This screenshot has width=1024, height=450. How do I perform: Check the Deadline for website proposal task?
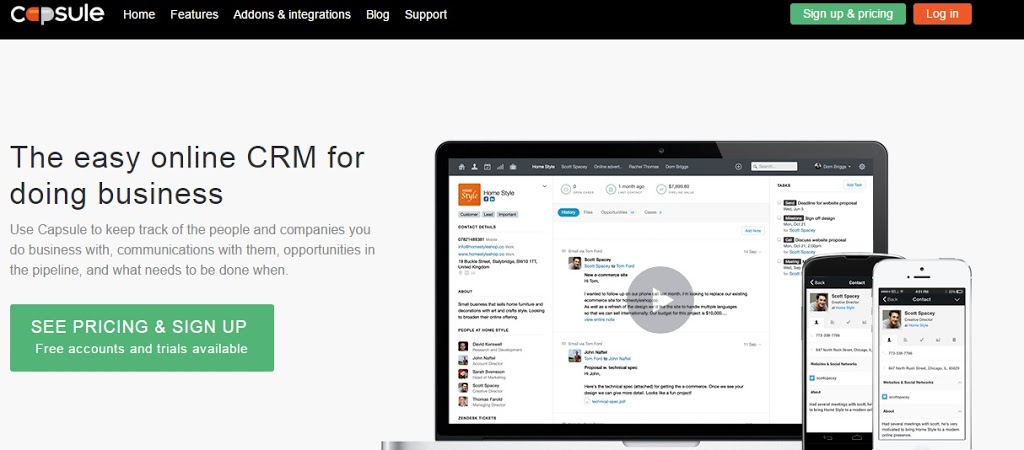pos(779,202)
